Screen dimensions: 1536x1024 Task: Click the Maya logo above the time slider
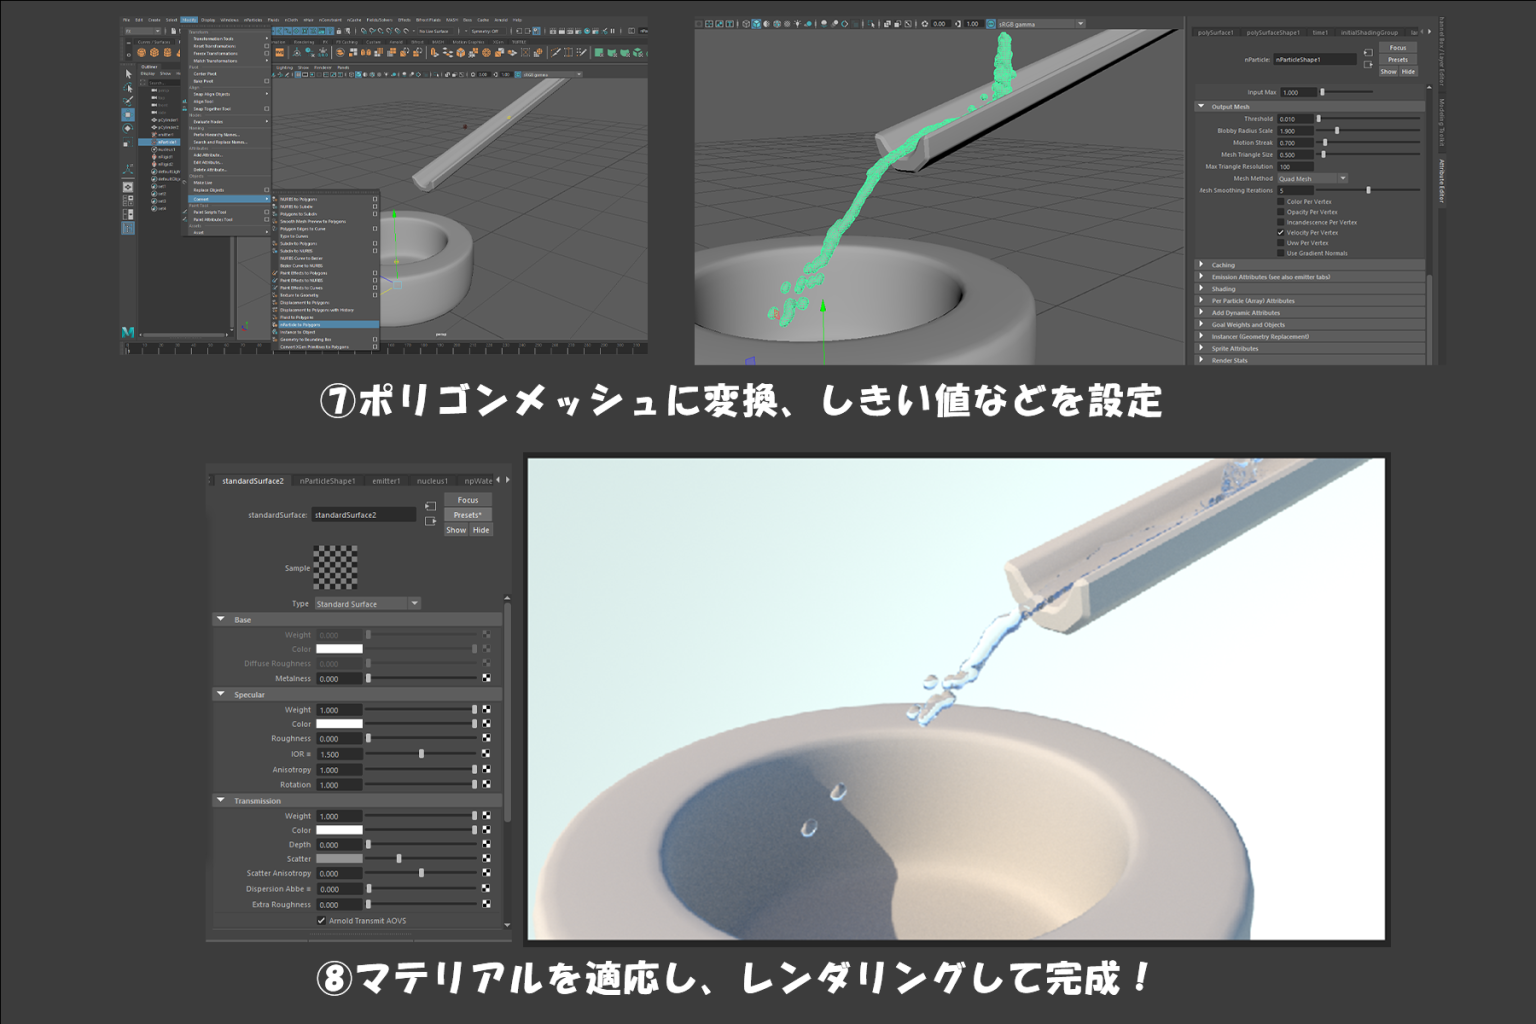pos(126,330)
